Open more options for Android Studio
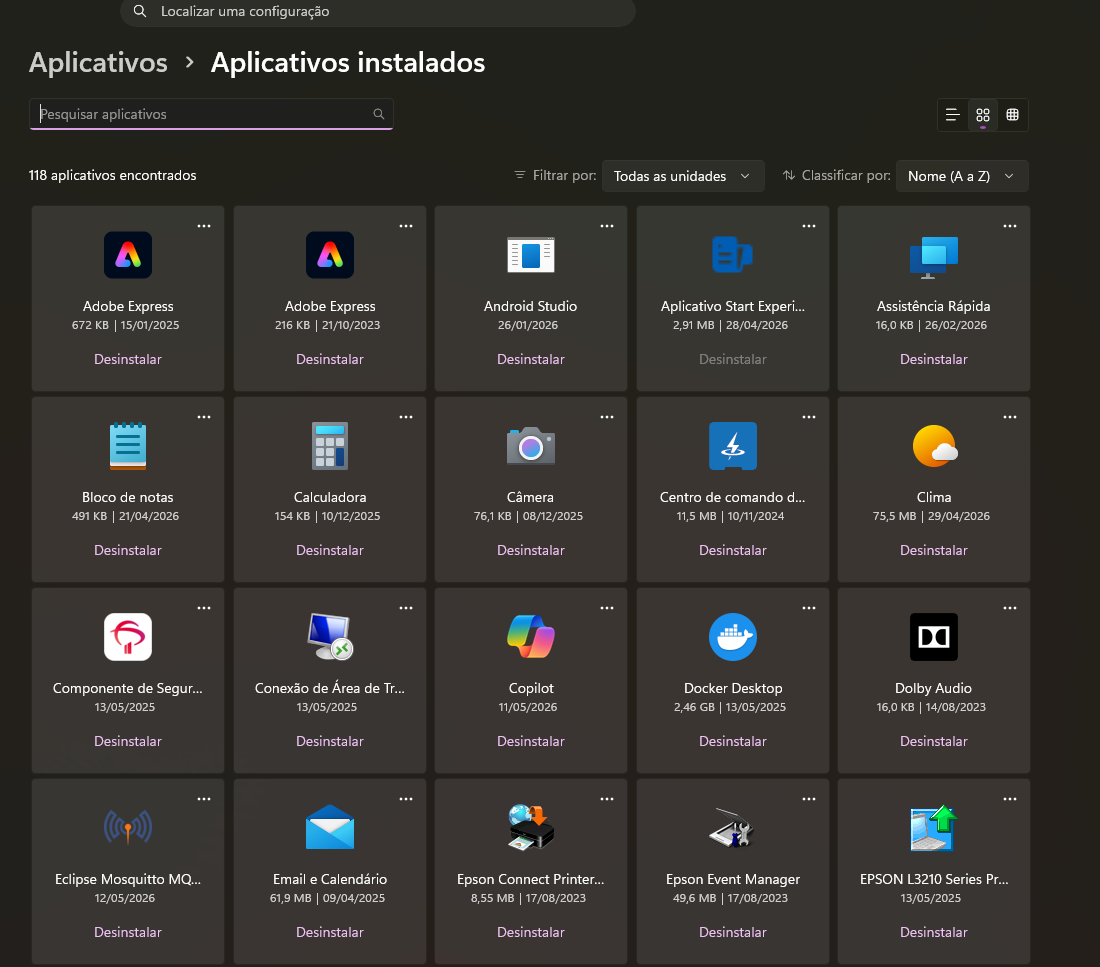 click(x=607, y=226)
